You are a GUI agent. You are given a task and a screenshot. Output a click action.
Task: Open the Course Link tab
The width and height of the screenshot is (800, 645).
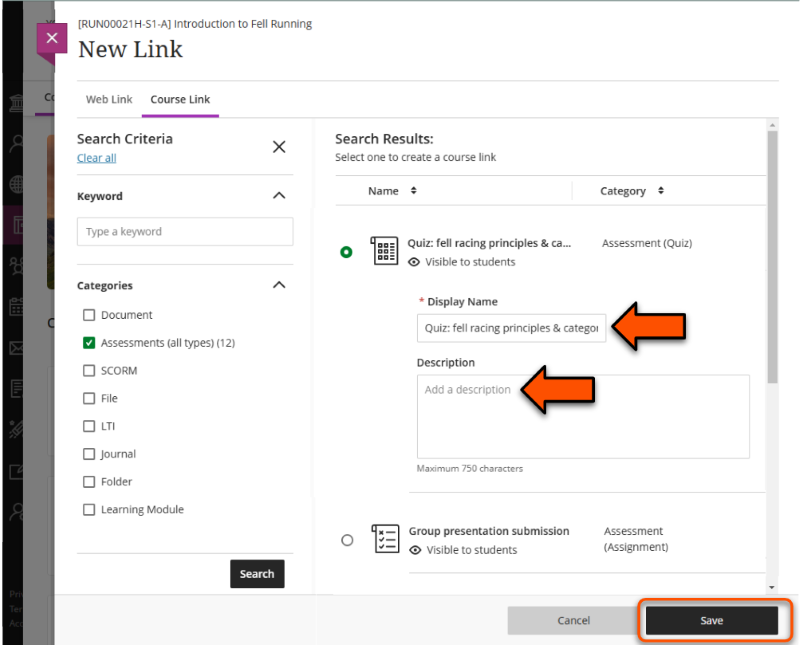pyautogui.click(x=180, y=100)
